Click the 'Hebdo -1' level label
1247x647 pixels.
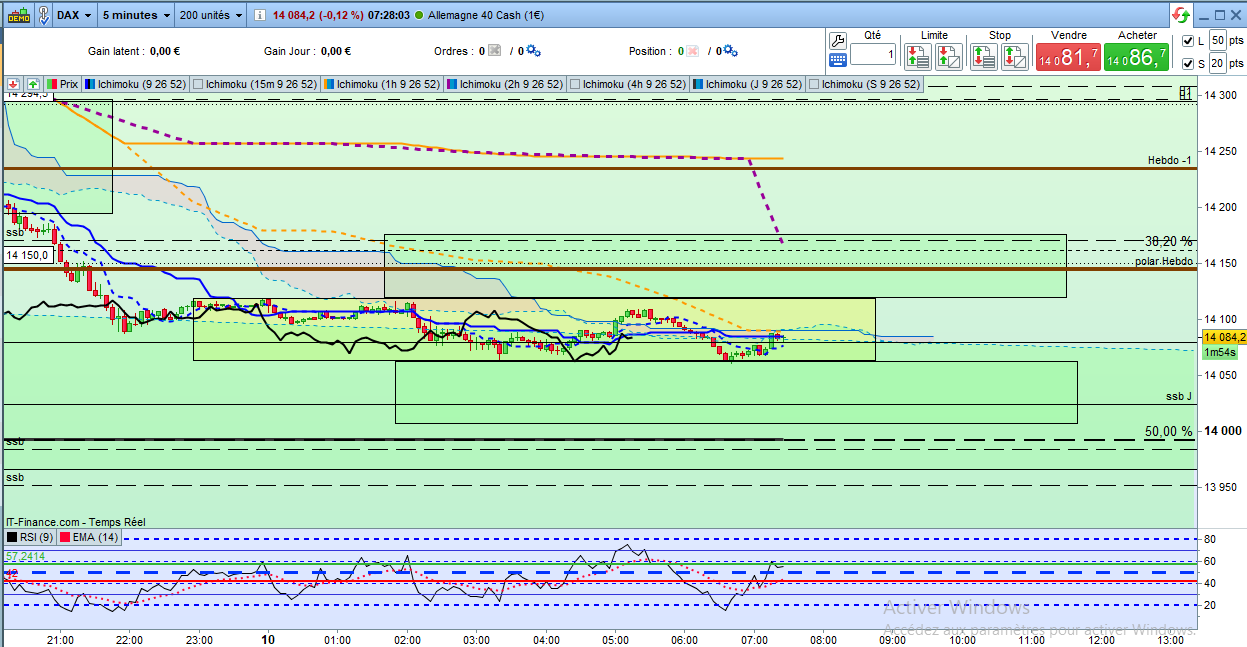point(1170,161)
